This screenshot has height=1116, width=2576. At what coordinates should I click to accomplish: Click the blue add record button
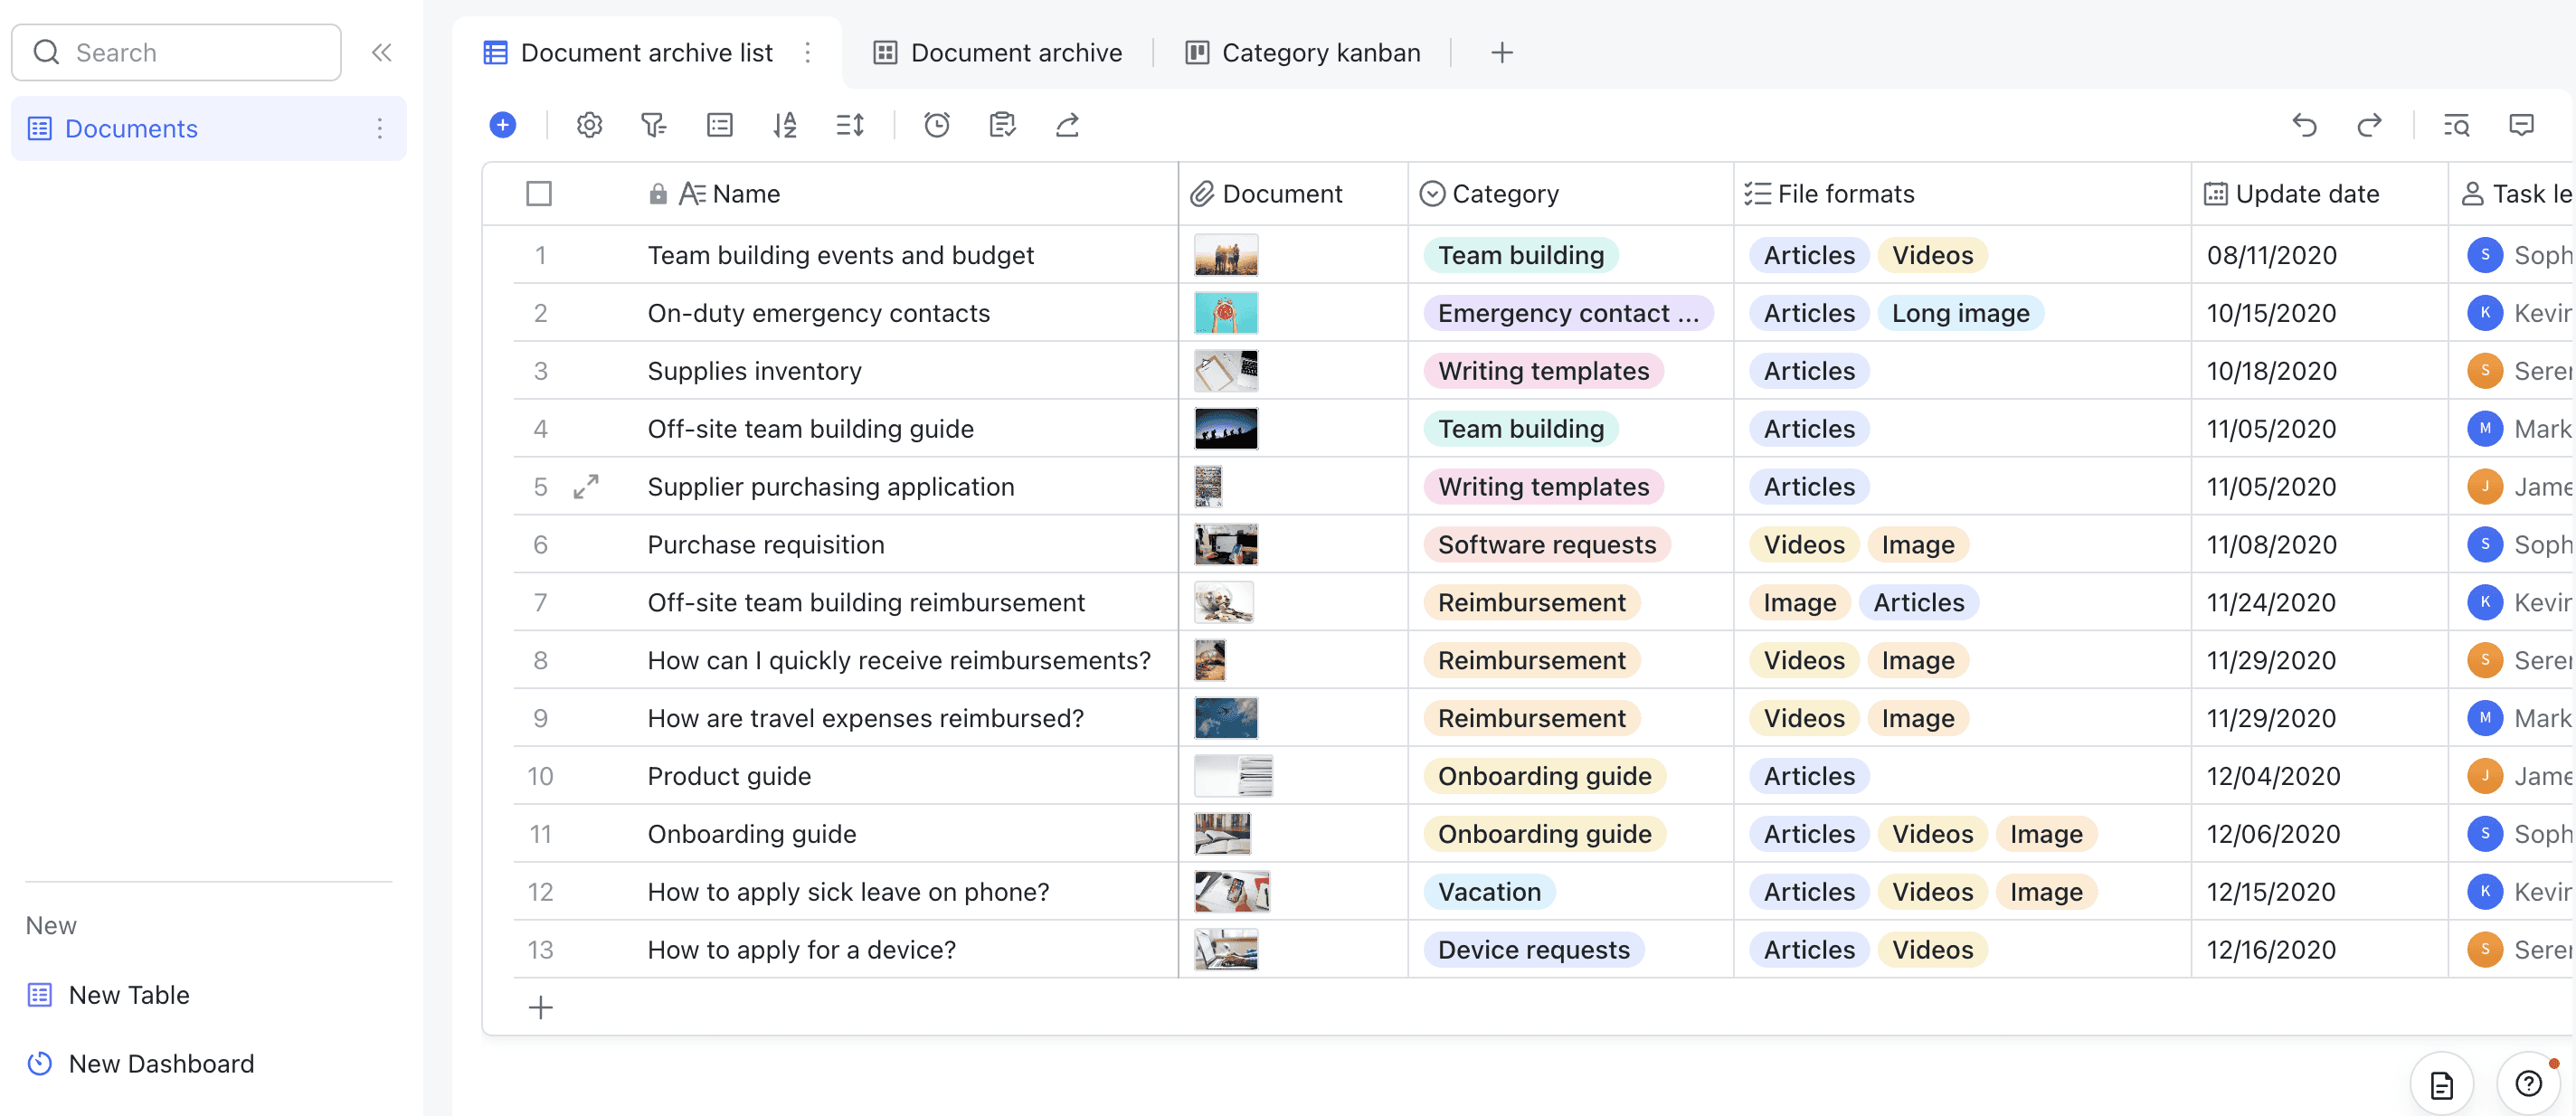pos(503,125)
